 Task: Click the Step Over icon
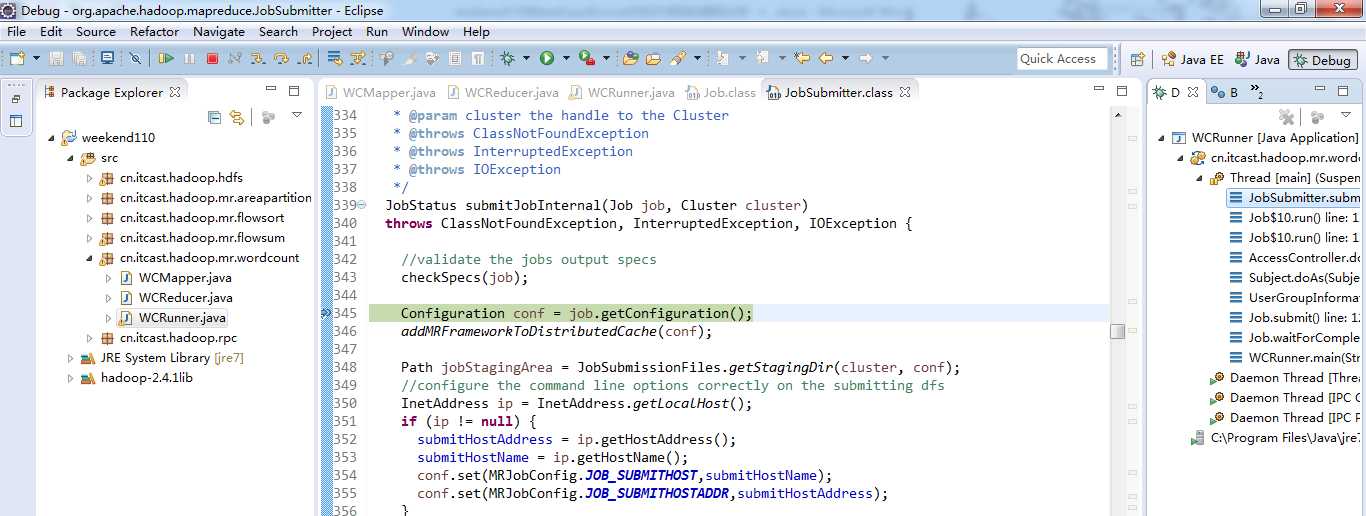[x=280, y=58]
